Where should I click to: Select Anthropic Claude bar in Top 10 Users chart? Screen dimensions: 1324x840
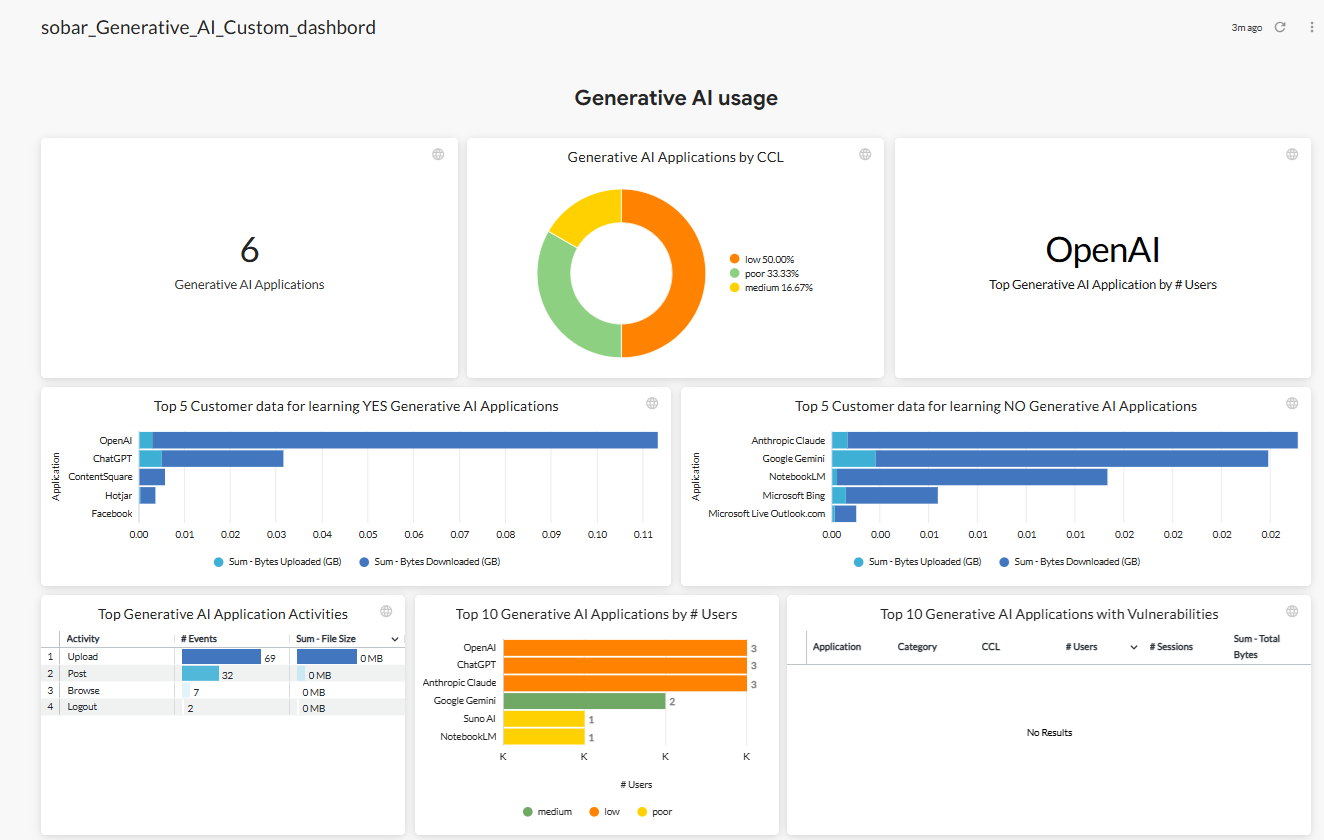tap(625, 683)
